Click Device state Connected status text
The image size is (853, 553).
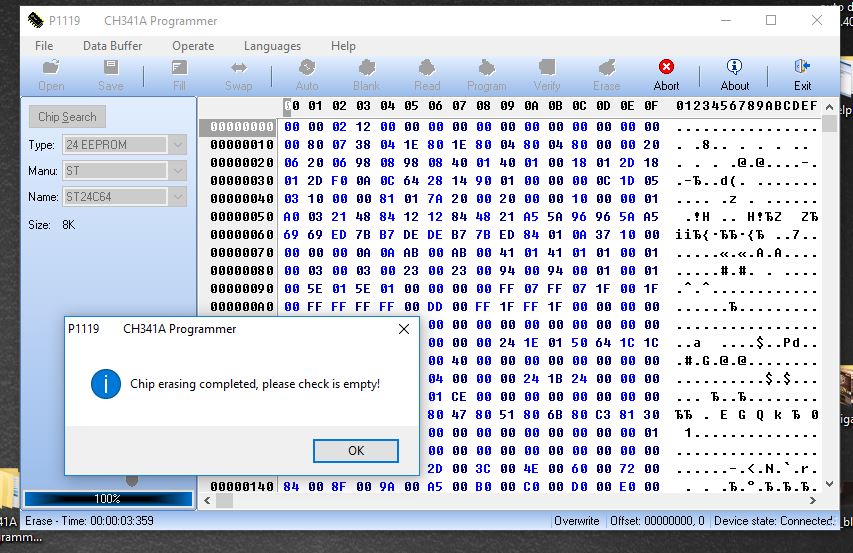coord(774,521)
